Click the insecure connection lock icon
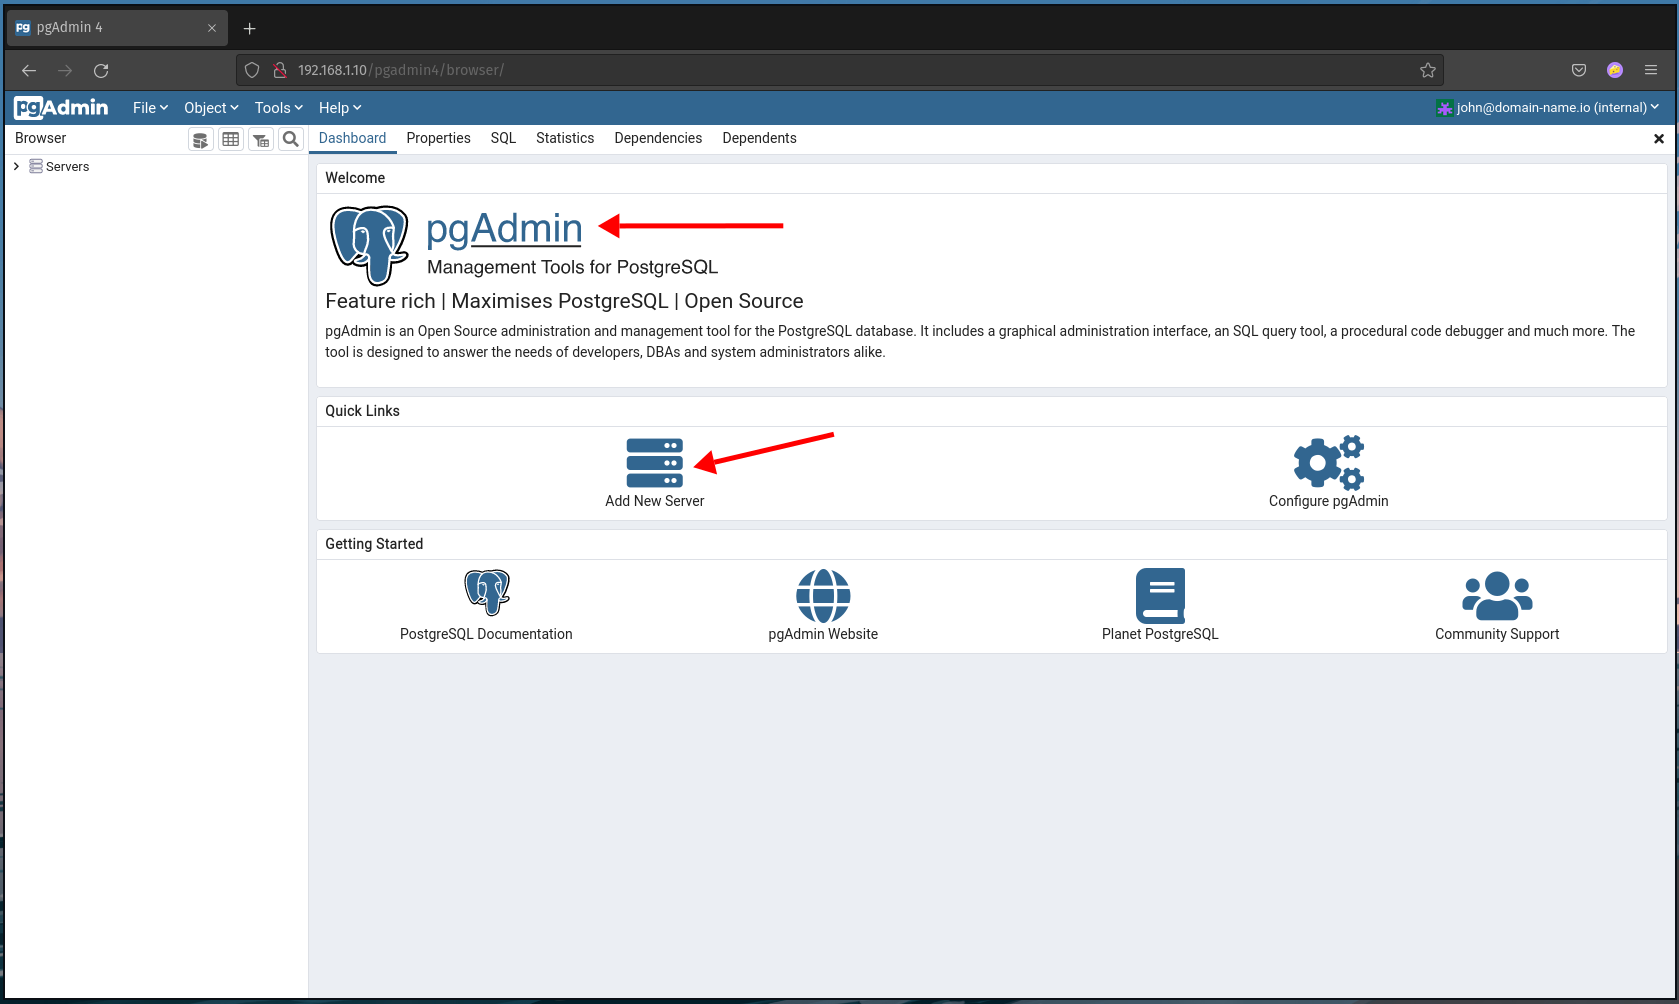The height and width of the screenshot is (1004, 1679). pyautogui.click(x=280, y=70)
